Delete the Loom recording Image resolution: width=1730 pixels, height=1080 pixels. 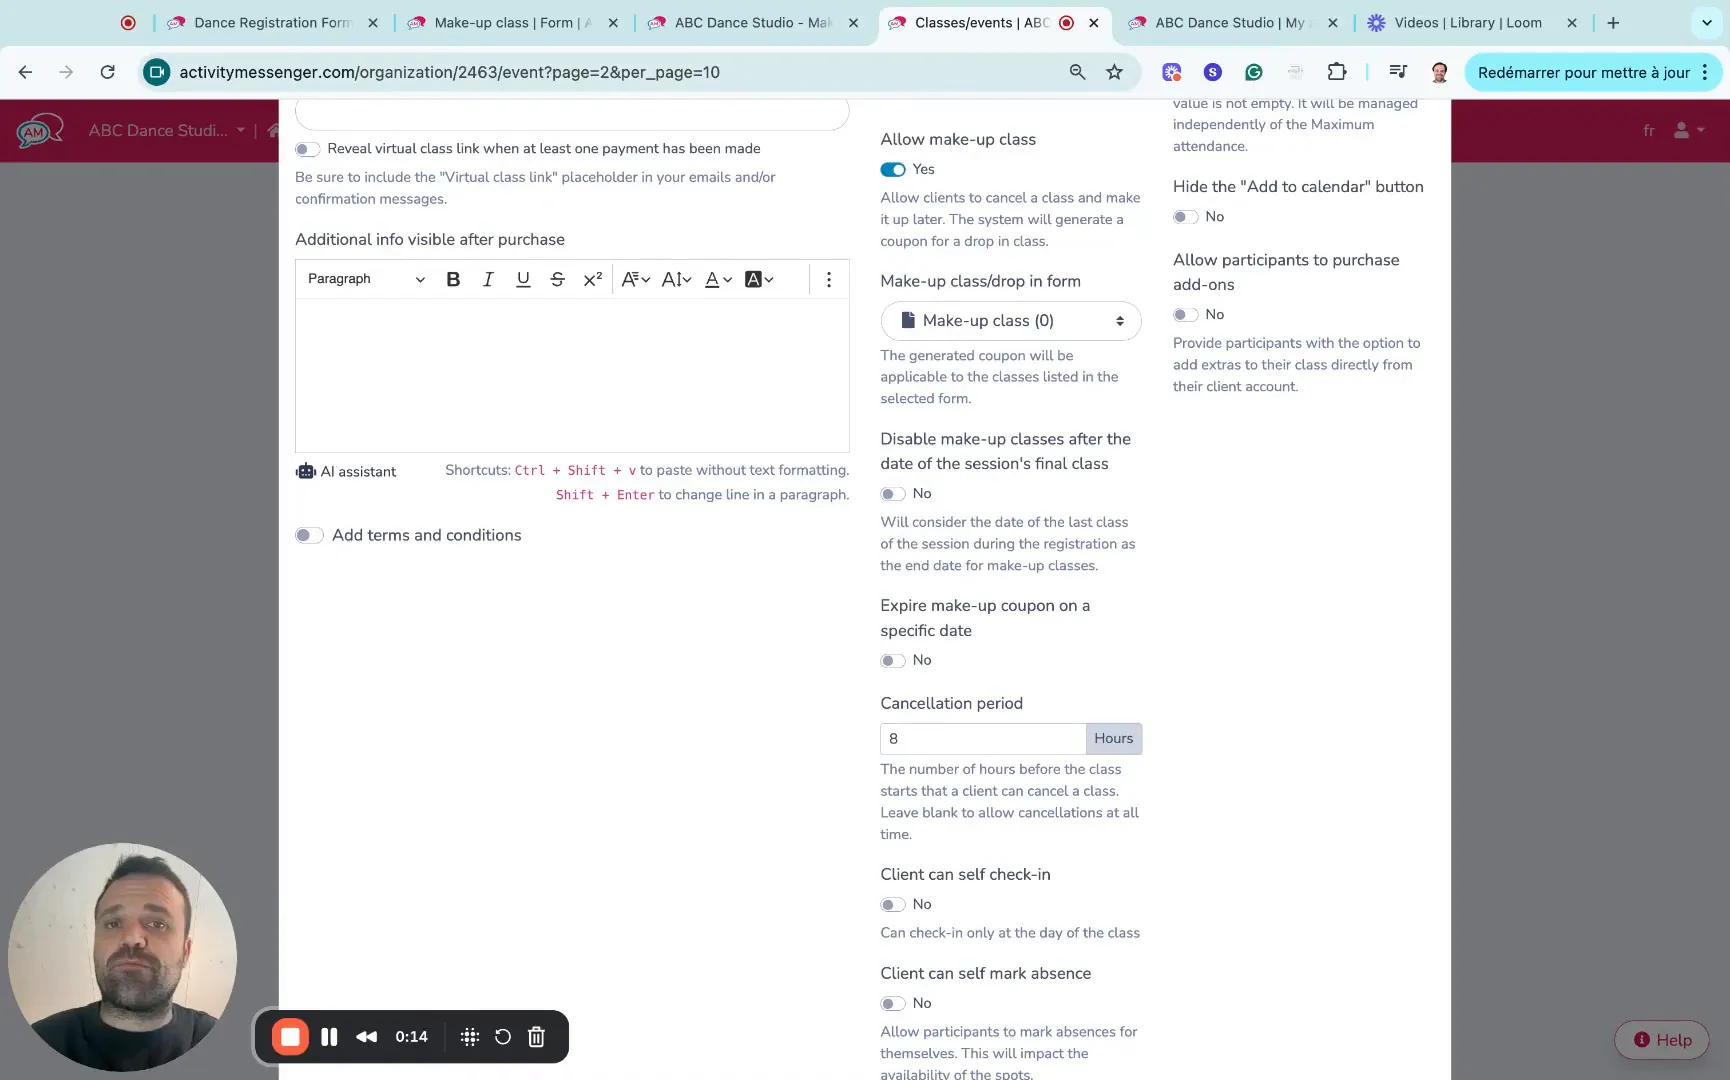536,1037
